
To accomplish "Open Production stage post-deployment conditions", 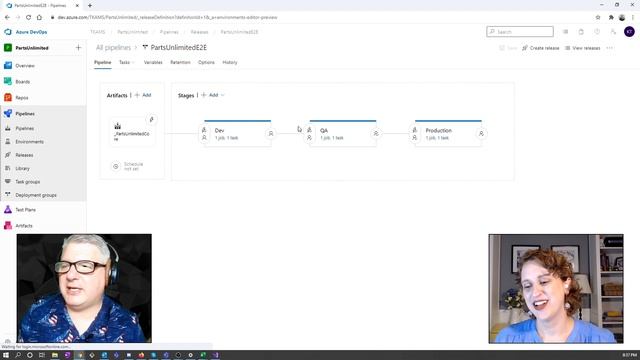I will [x=481, y=133].
